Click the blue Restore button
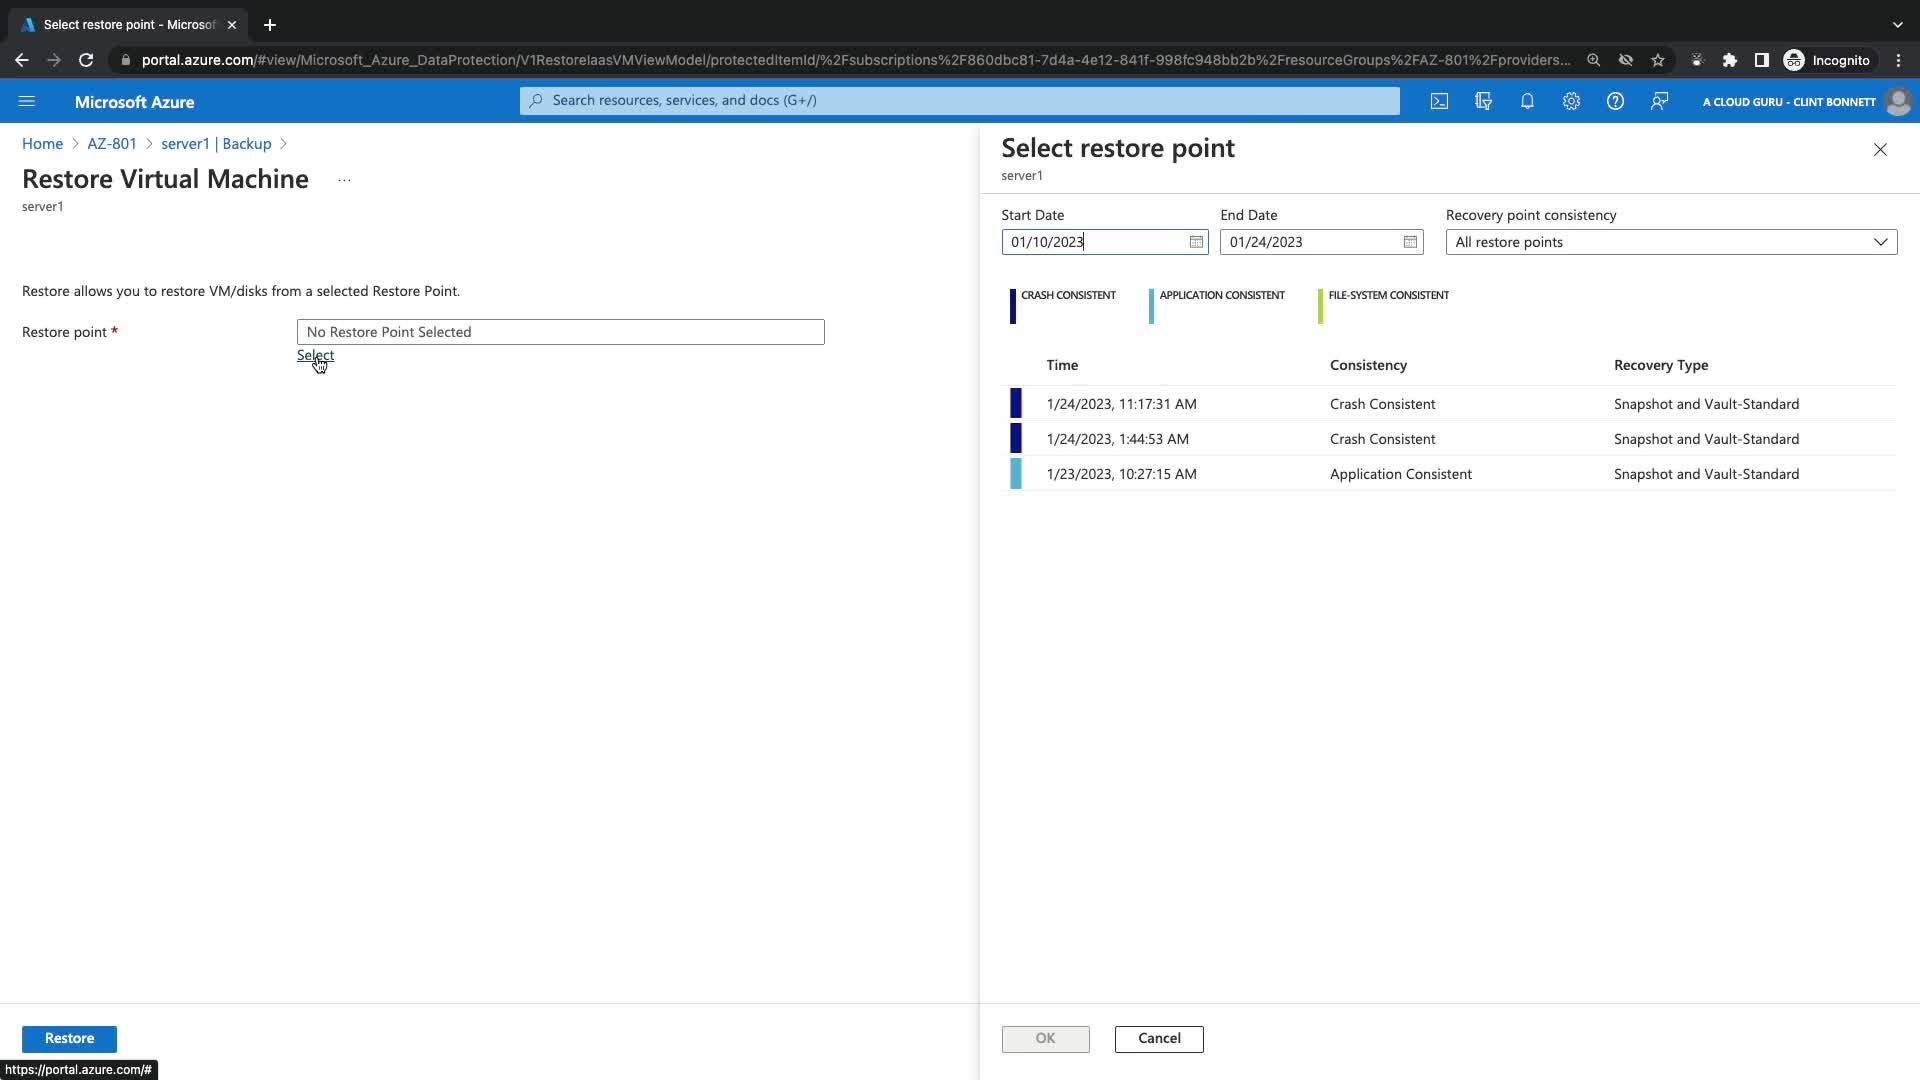The width and height of the screenshot is (1920, 1080). tap(69, 1038)
